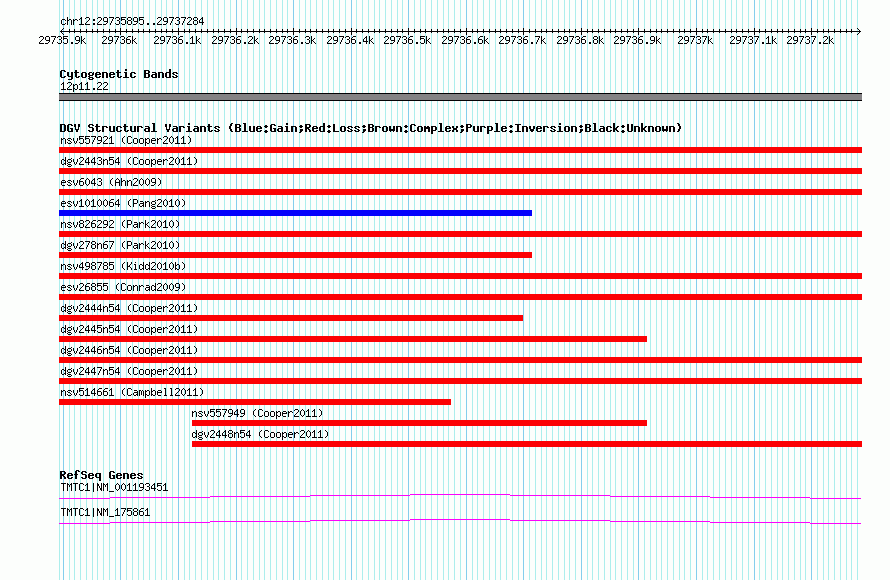This screenshot has width=890, height=580.
Task: Open the dgv2447n54 (Cooper2011) label
Action: click(129, 371)
